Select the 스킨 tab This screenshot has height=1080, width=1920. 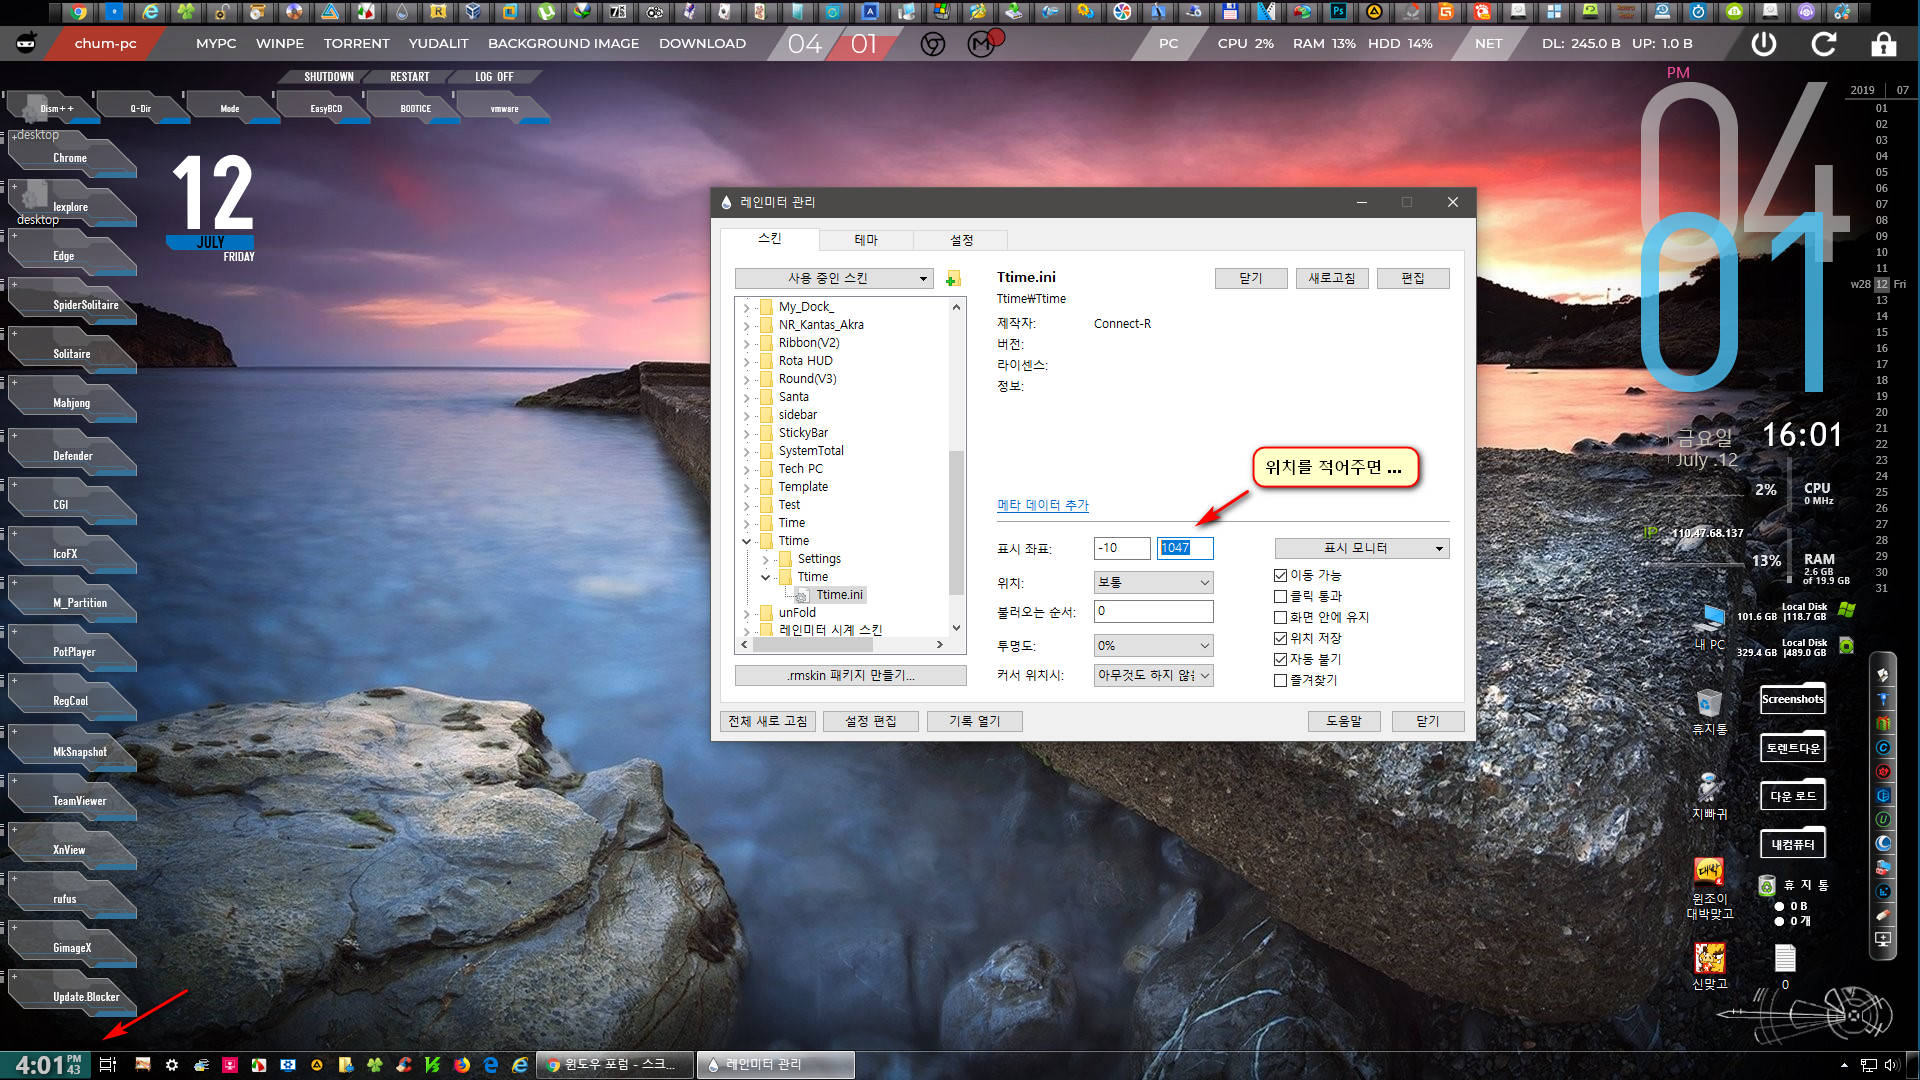[x=769, y=238]
